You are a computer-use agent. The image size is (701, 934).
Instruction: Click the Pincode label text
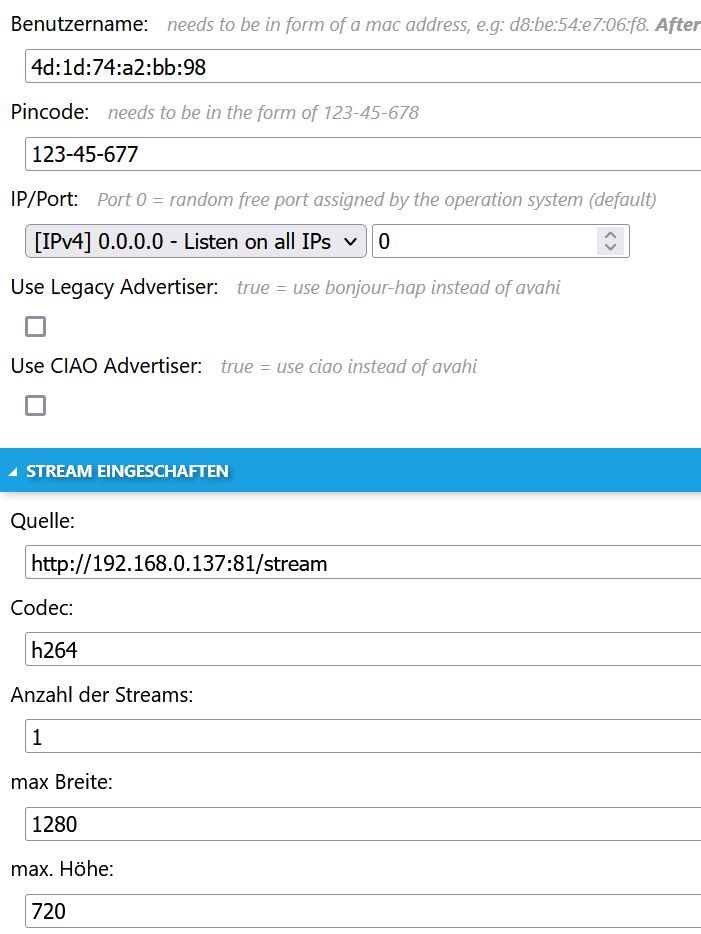point(50,112)
